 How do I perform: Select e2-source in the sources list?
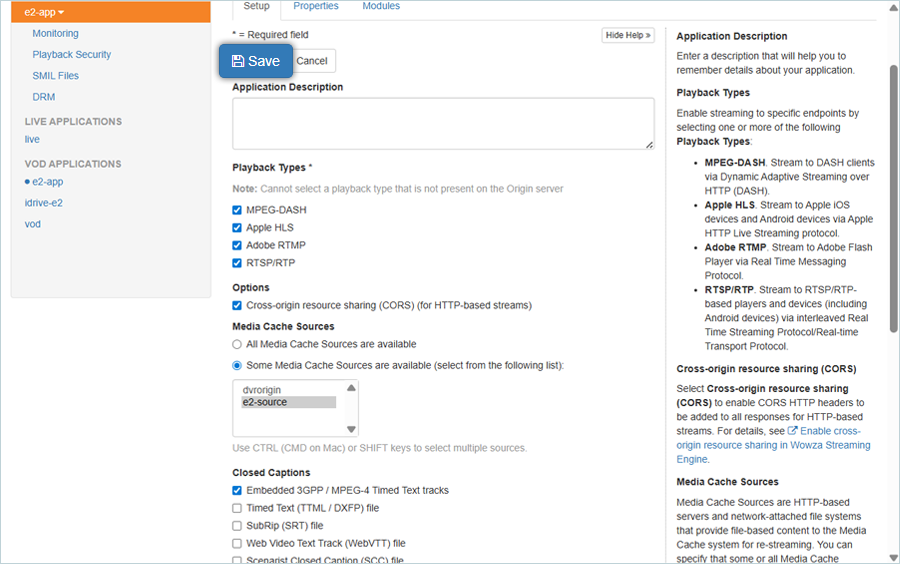[x=289, y=402]
